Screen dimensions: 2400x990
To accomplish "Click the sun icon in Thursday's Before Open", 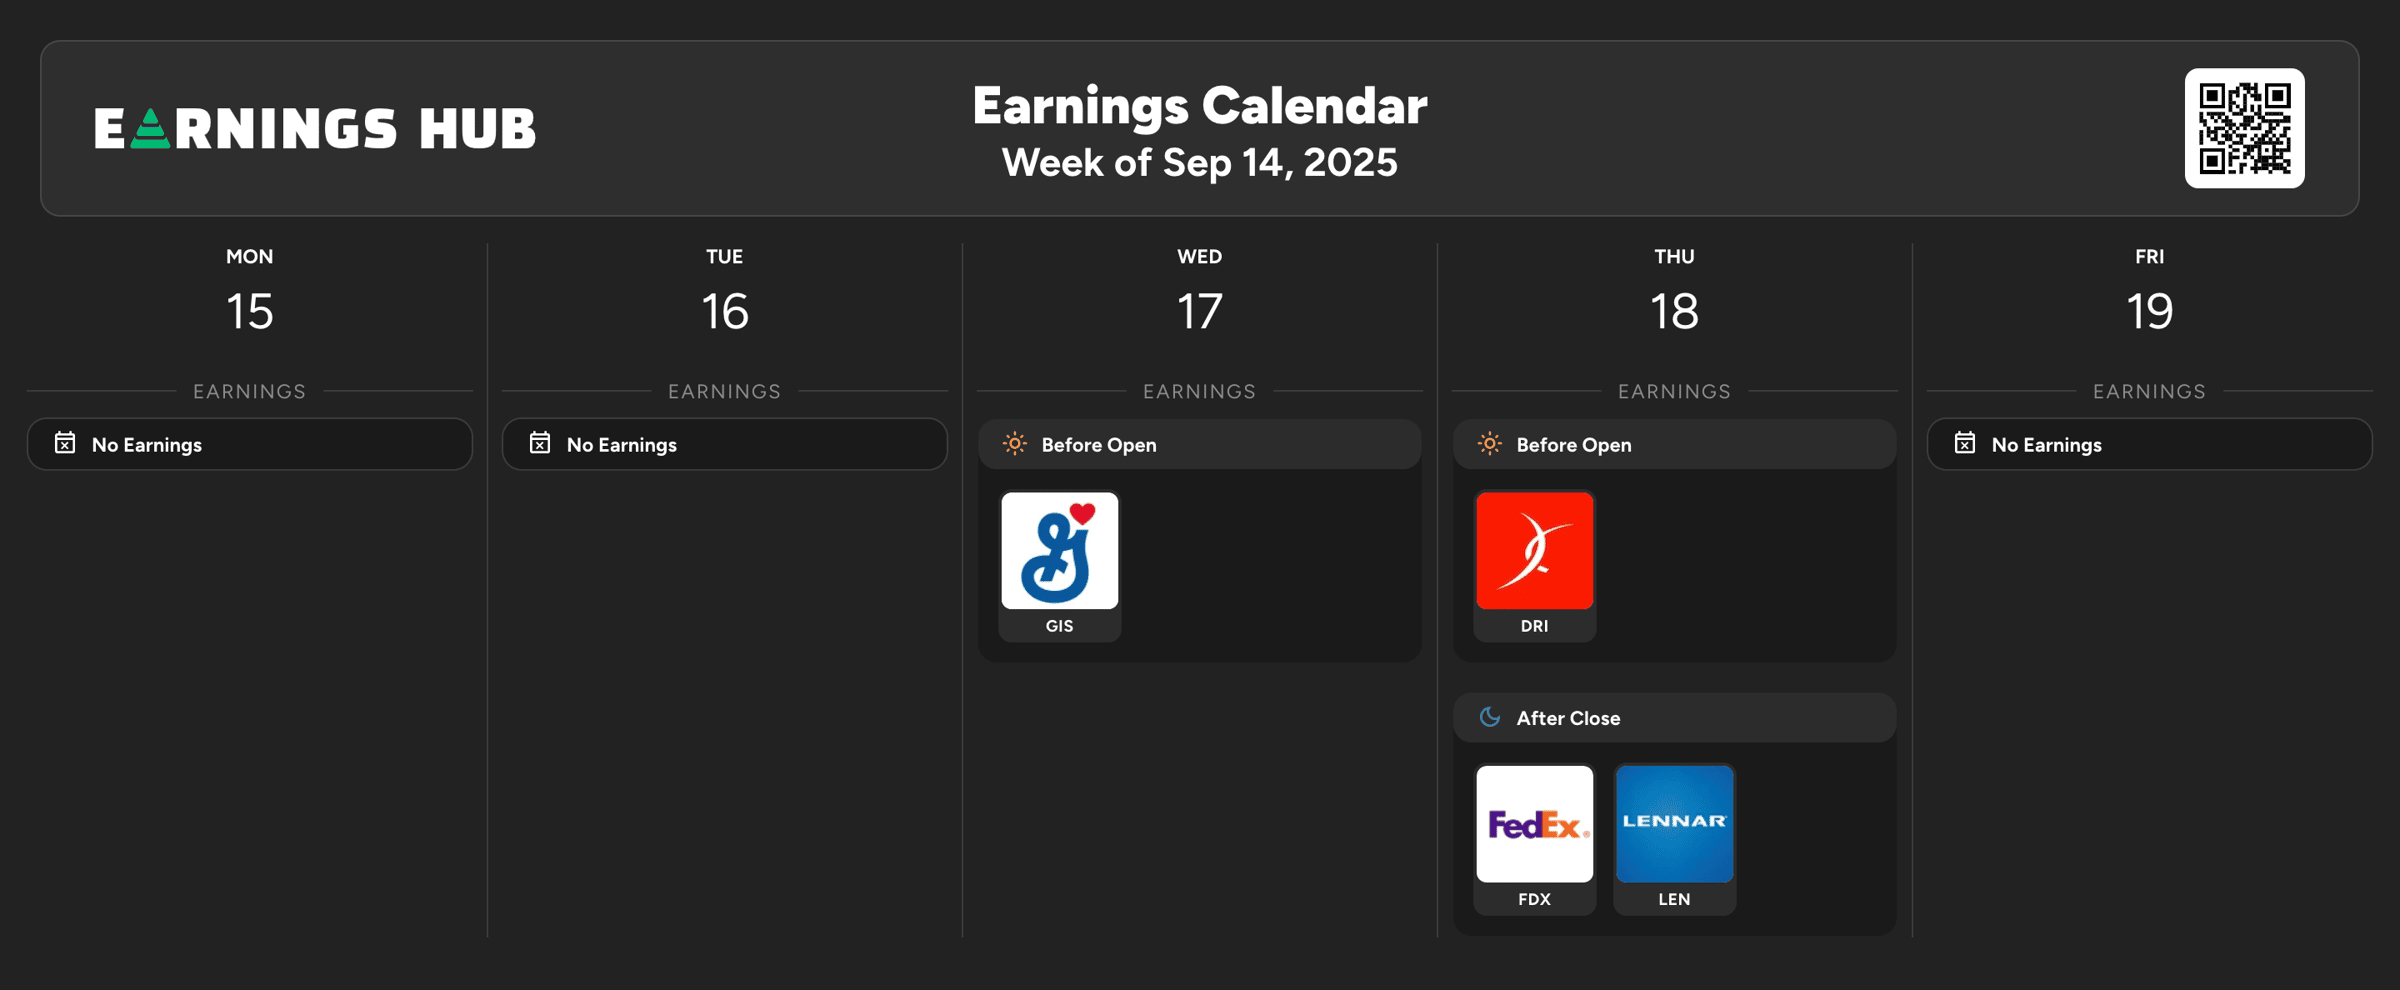I will (x=1489, y=444).
